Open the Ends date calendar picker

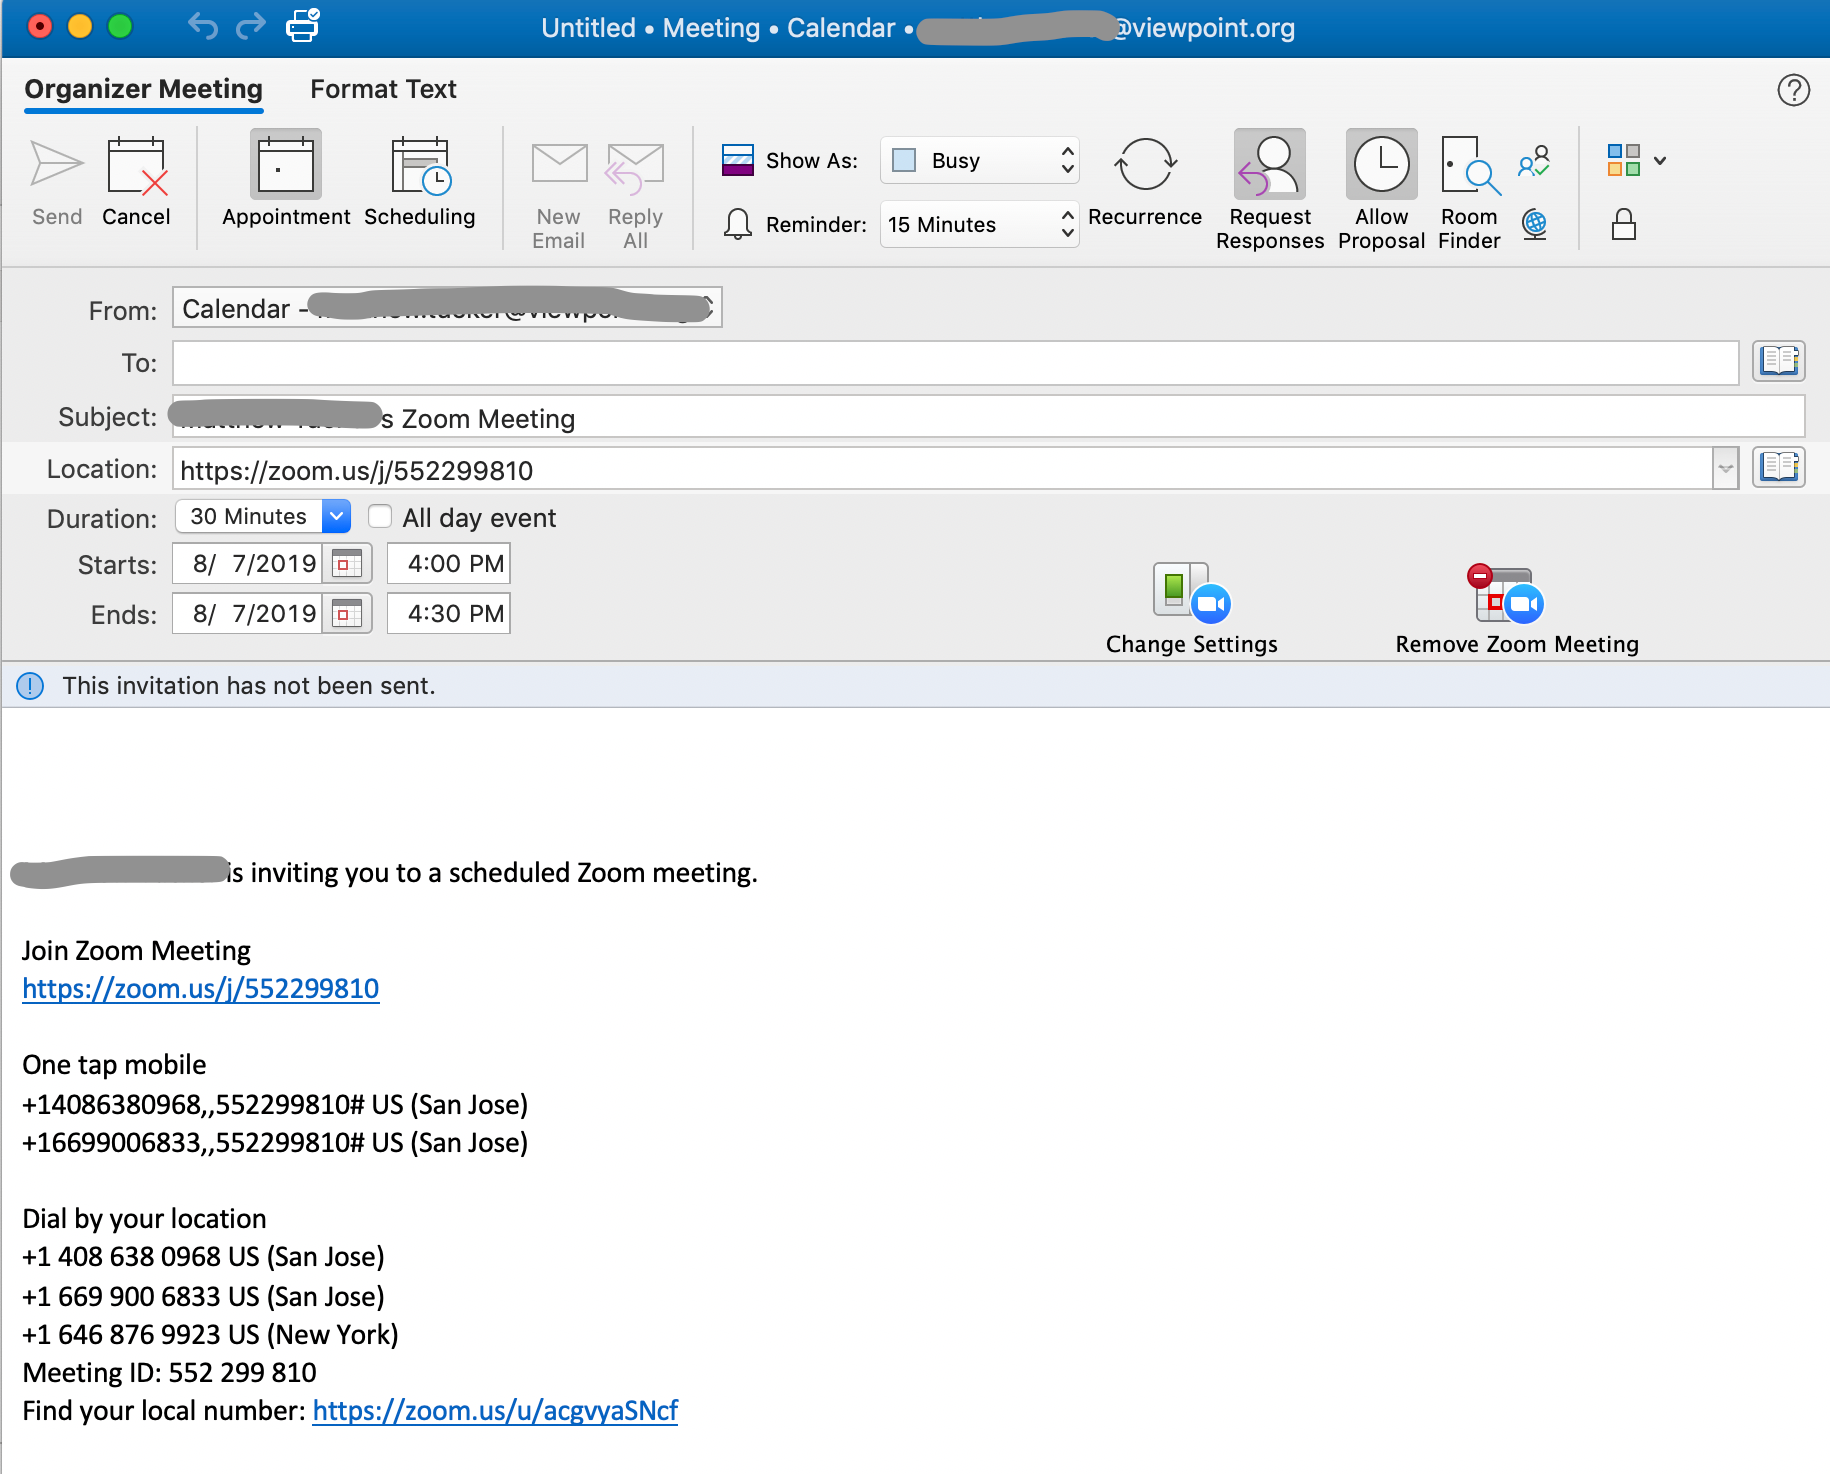pos(347,614)
